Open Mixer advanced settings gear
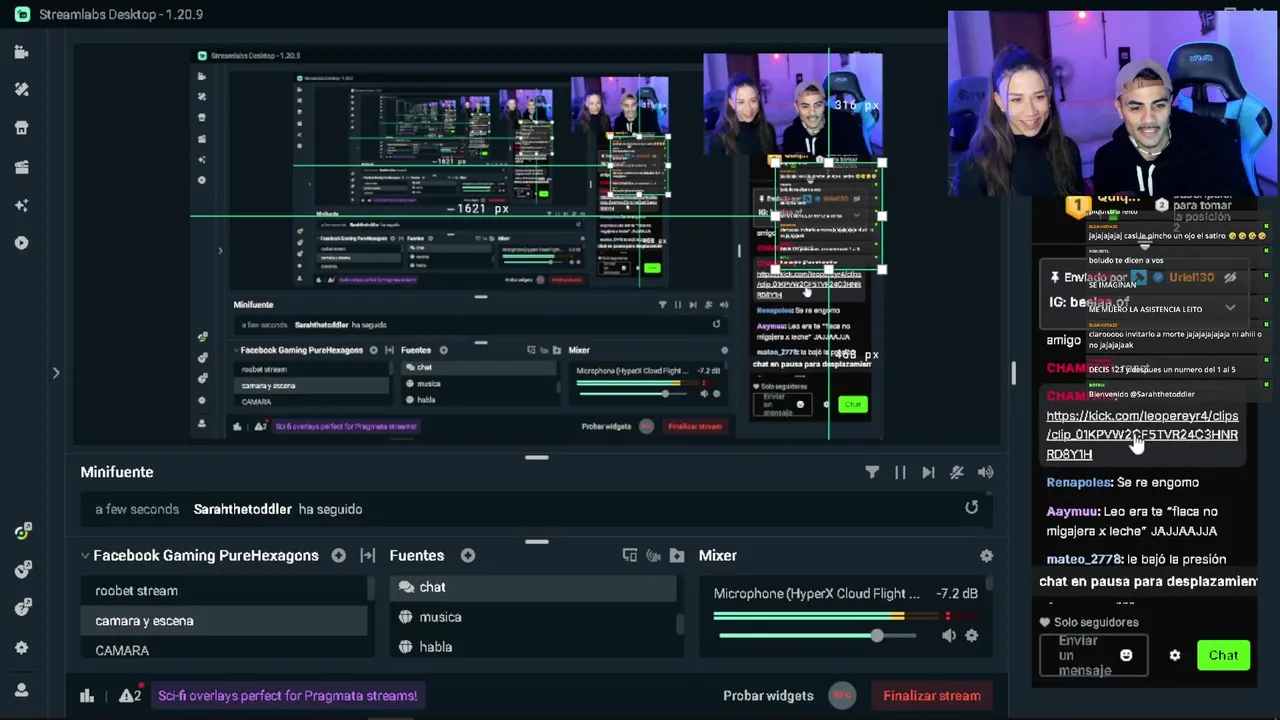The width and height of the screenshot is (1280, 720). tap(986, 556)
